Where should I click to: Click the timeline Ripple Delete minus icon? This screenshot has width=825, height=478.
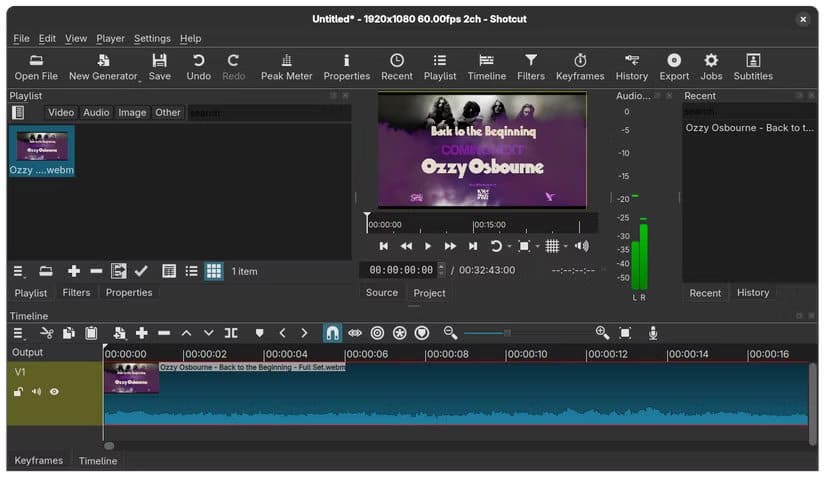tap(164, 333)
